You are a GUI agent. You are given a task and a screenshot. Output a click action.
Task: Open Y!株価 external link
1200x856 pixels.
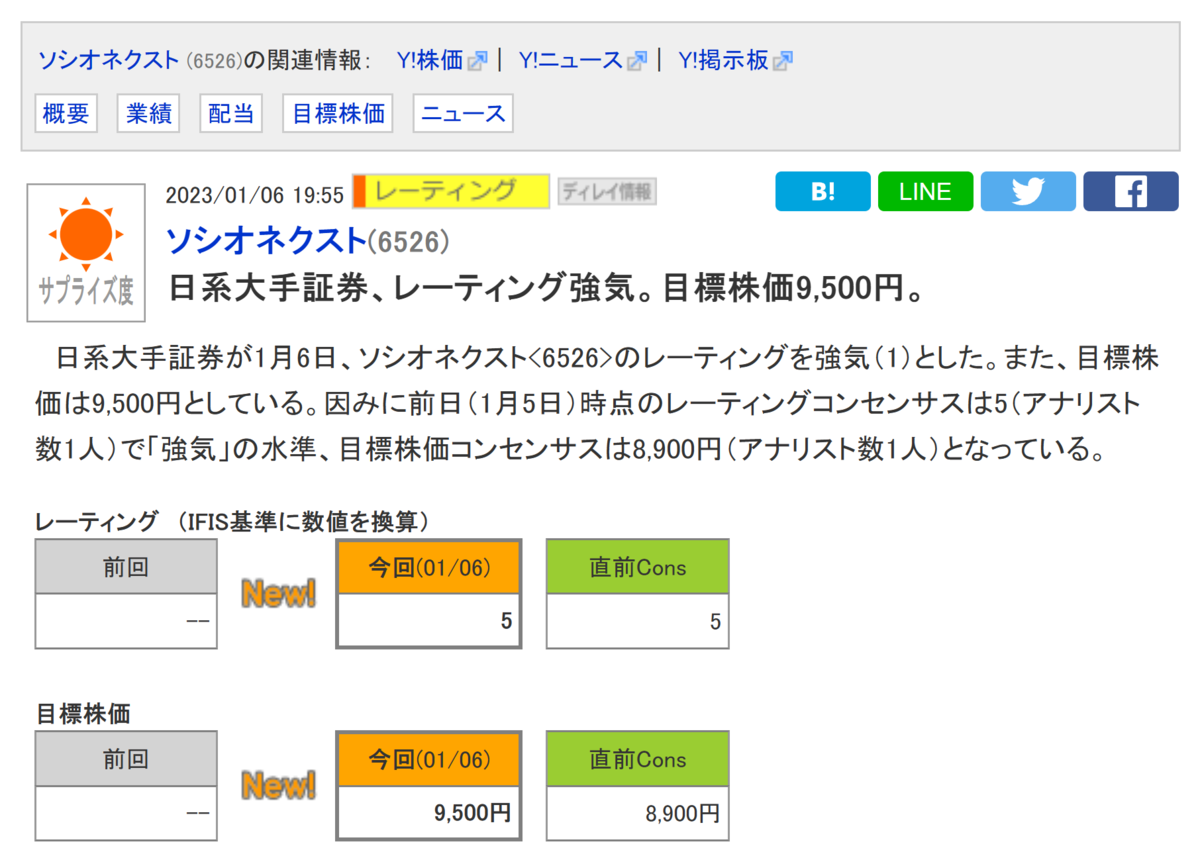coord(440,60)
